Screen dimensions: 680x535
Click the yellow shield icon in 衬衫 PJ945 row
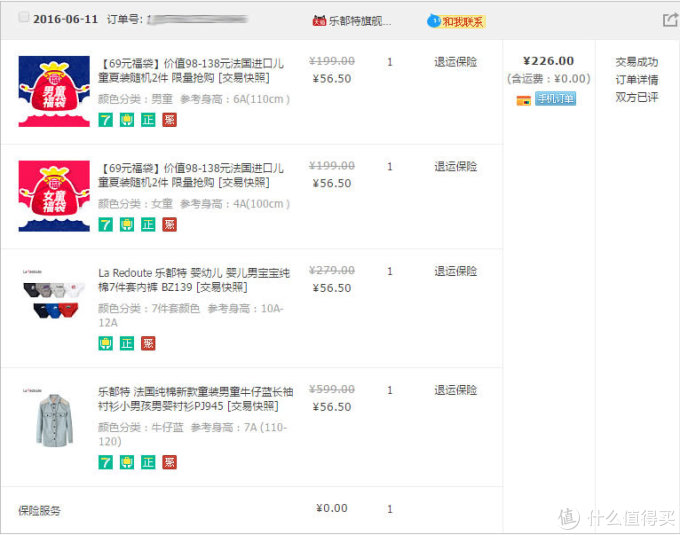click(x=127, y=462)
